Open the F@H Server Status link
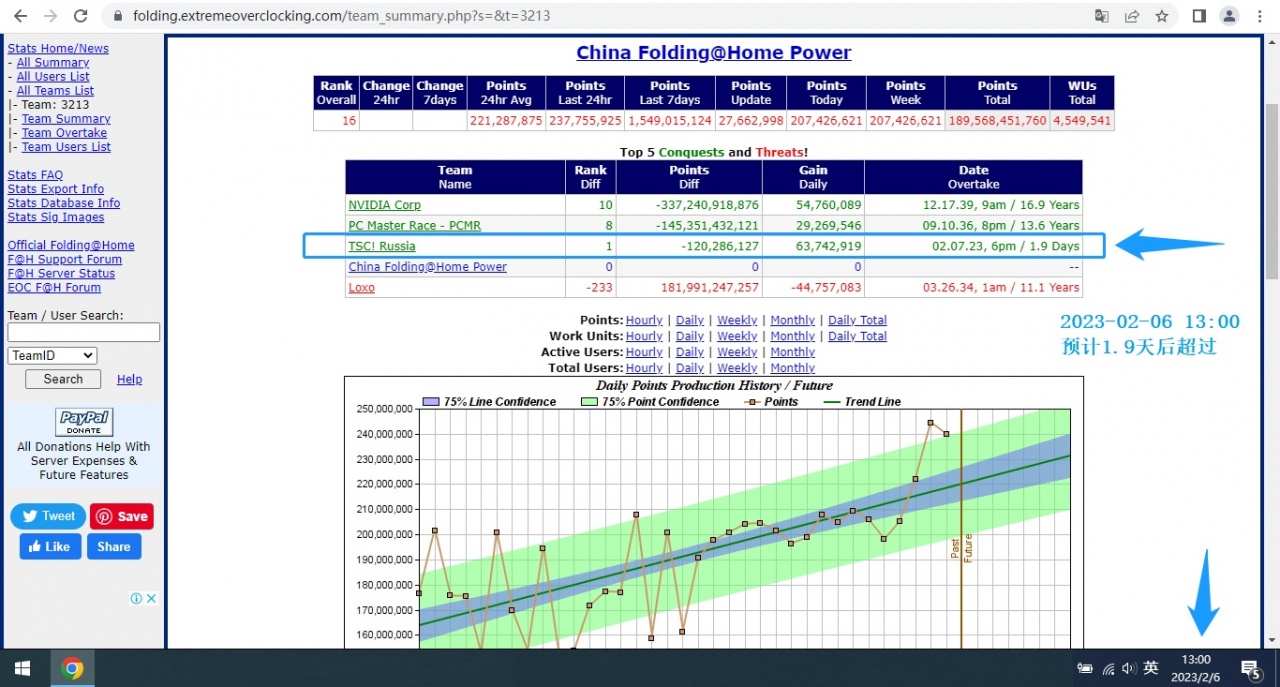Screen dimensions: 1280x687 61,273
